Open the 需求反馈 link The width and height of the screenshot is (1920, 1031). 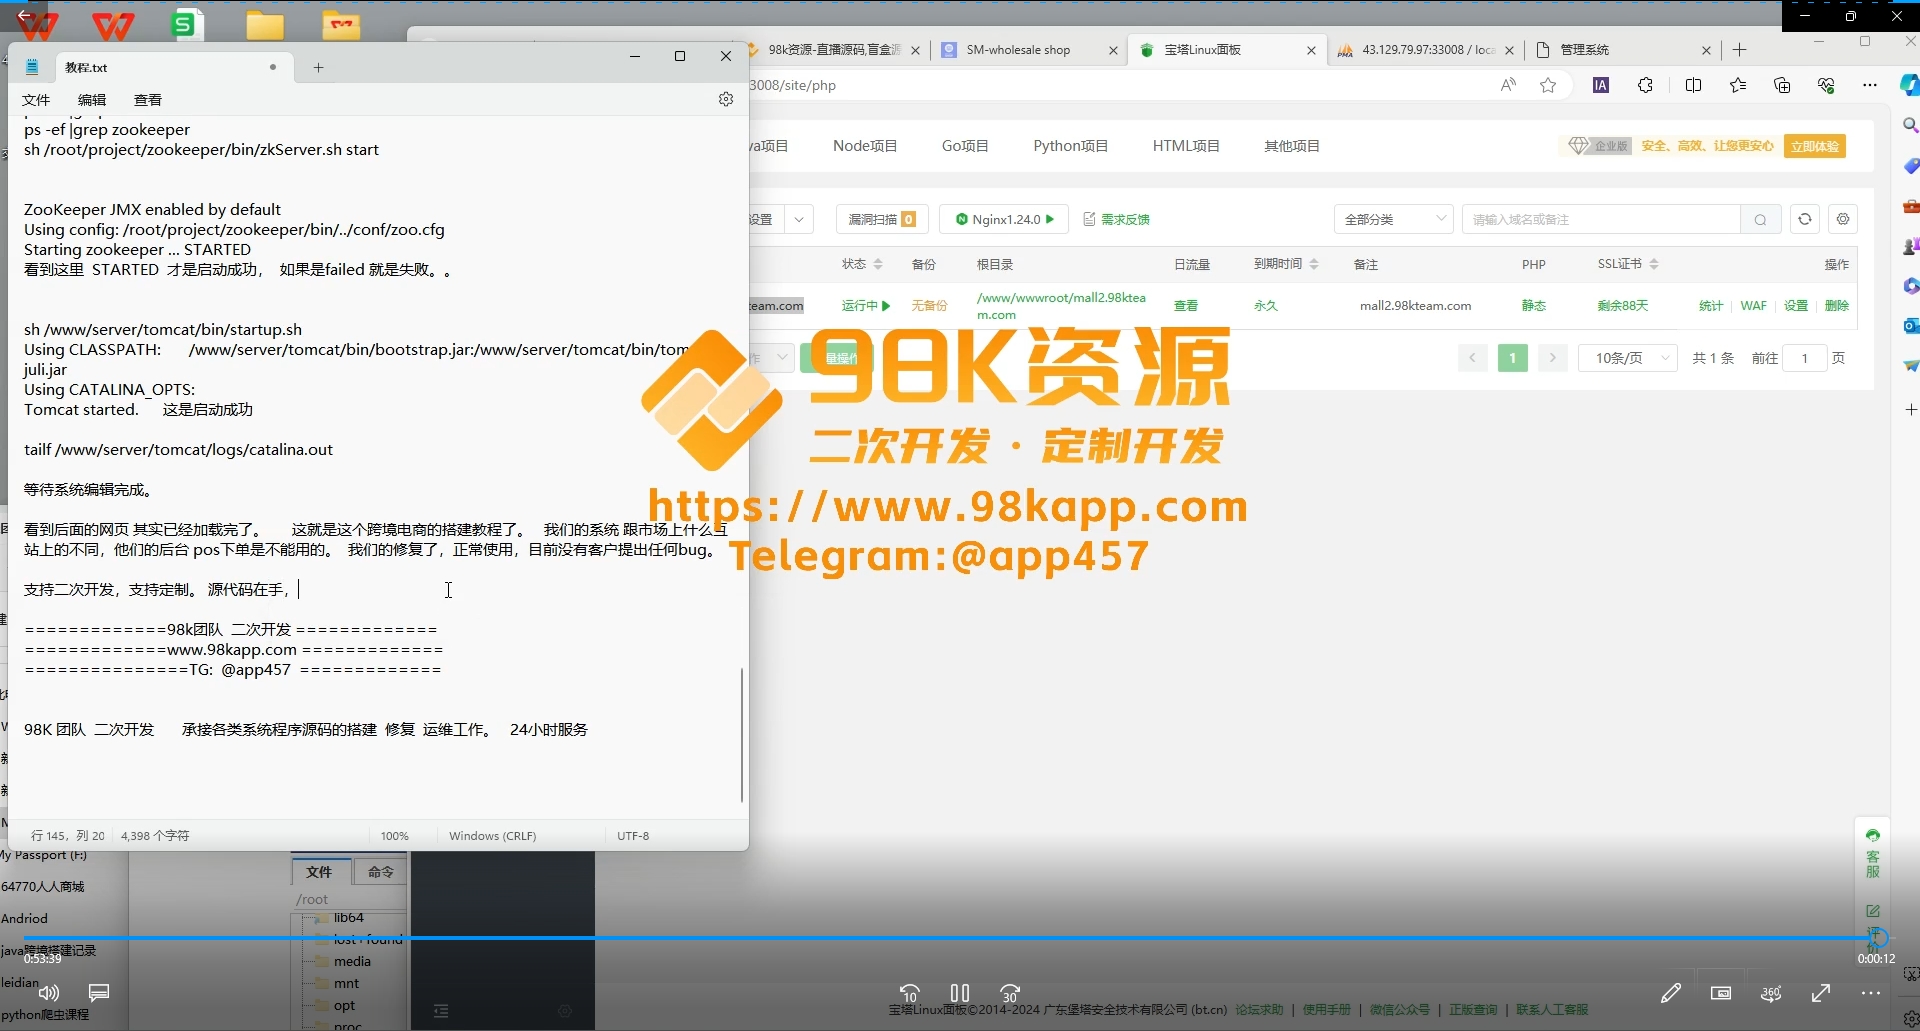click(1117, 219)
